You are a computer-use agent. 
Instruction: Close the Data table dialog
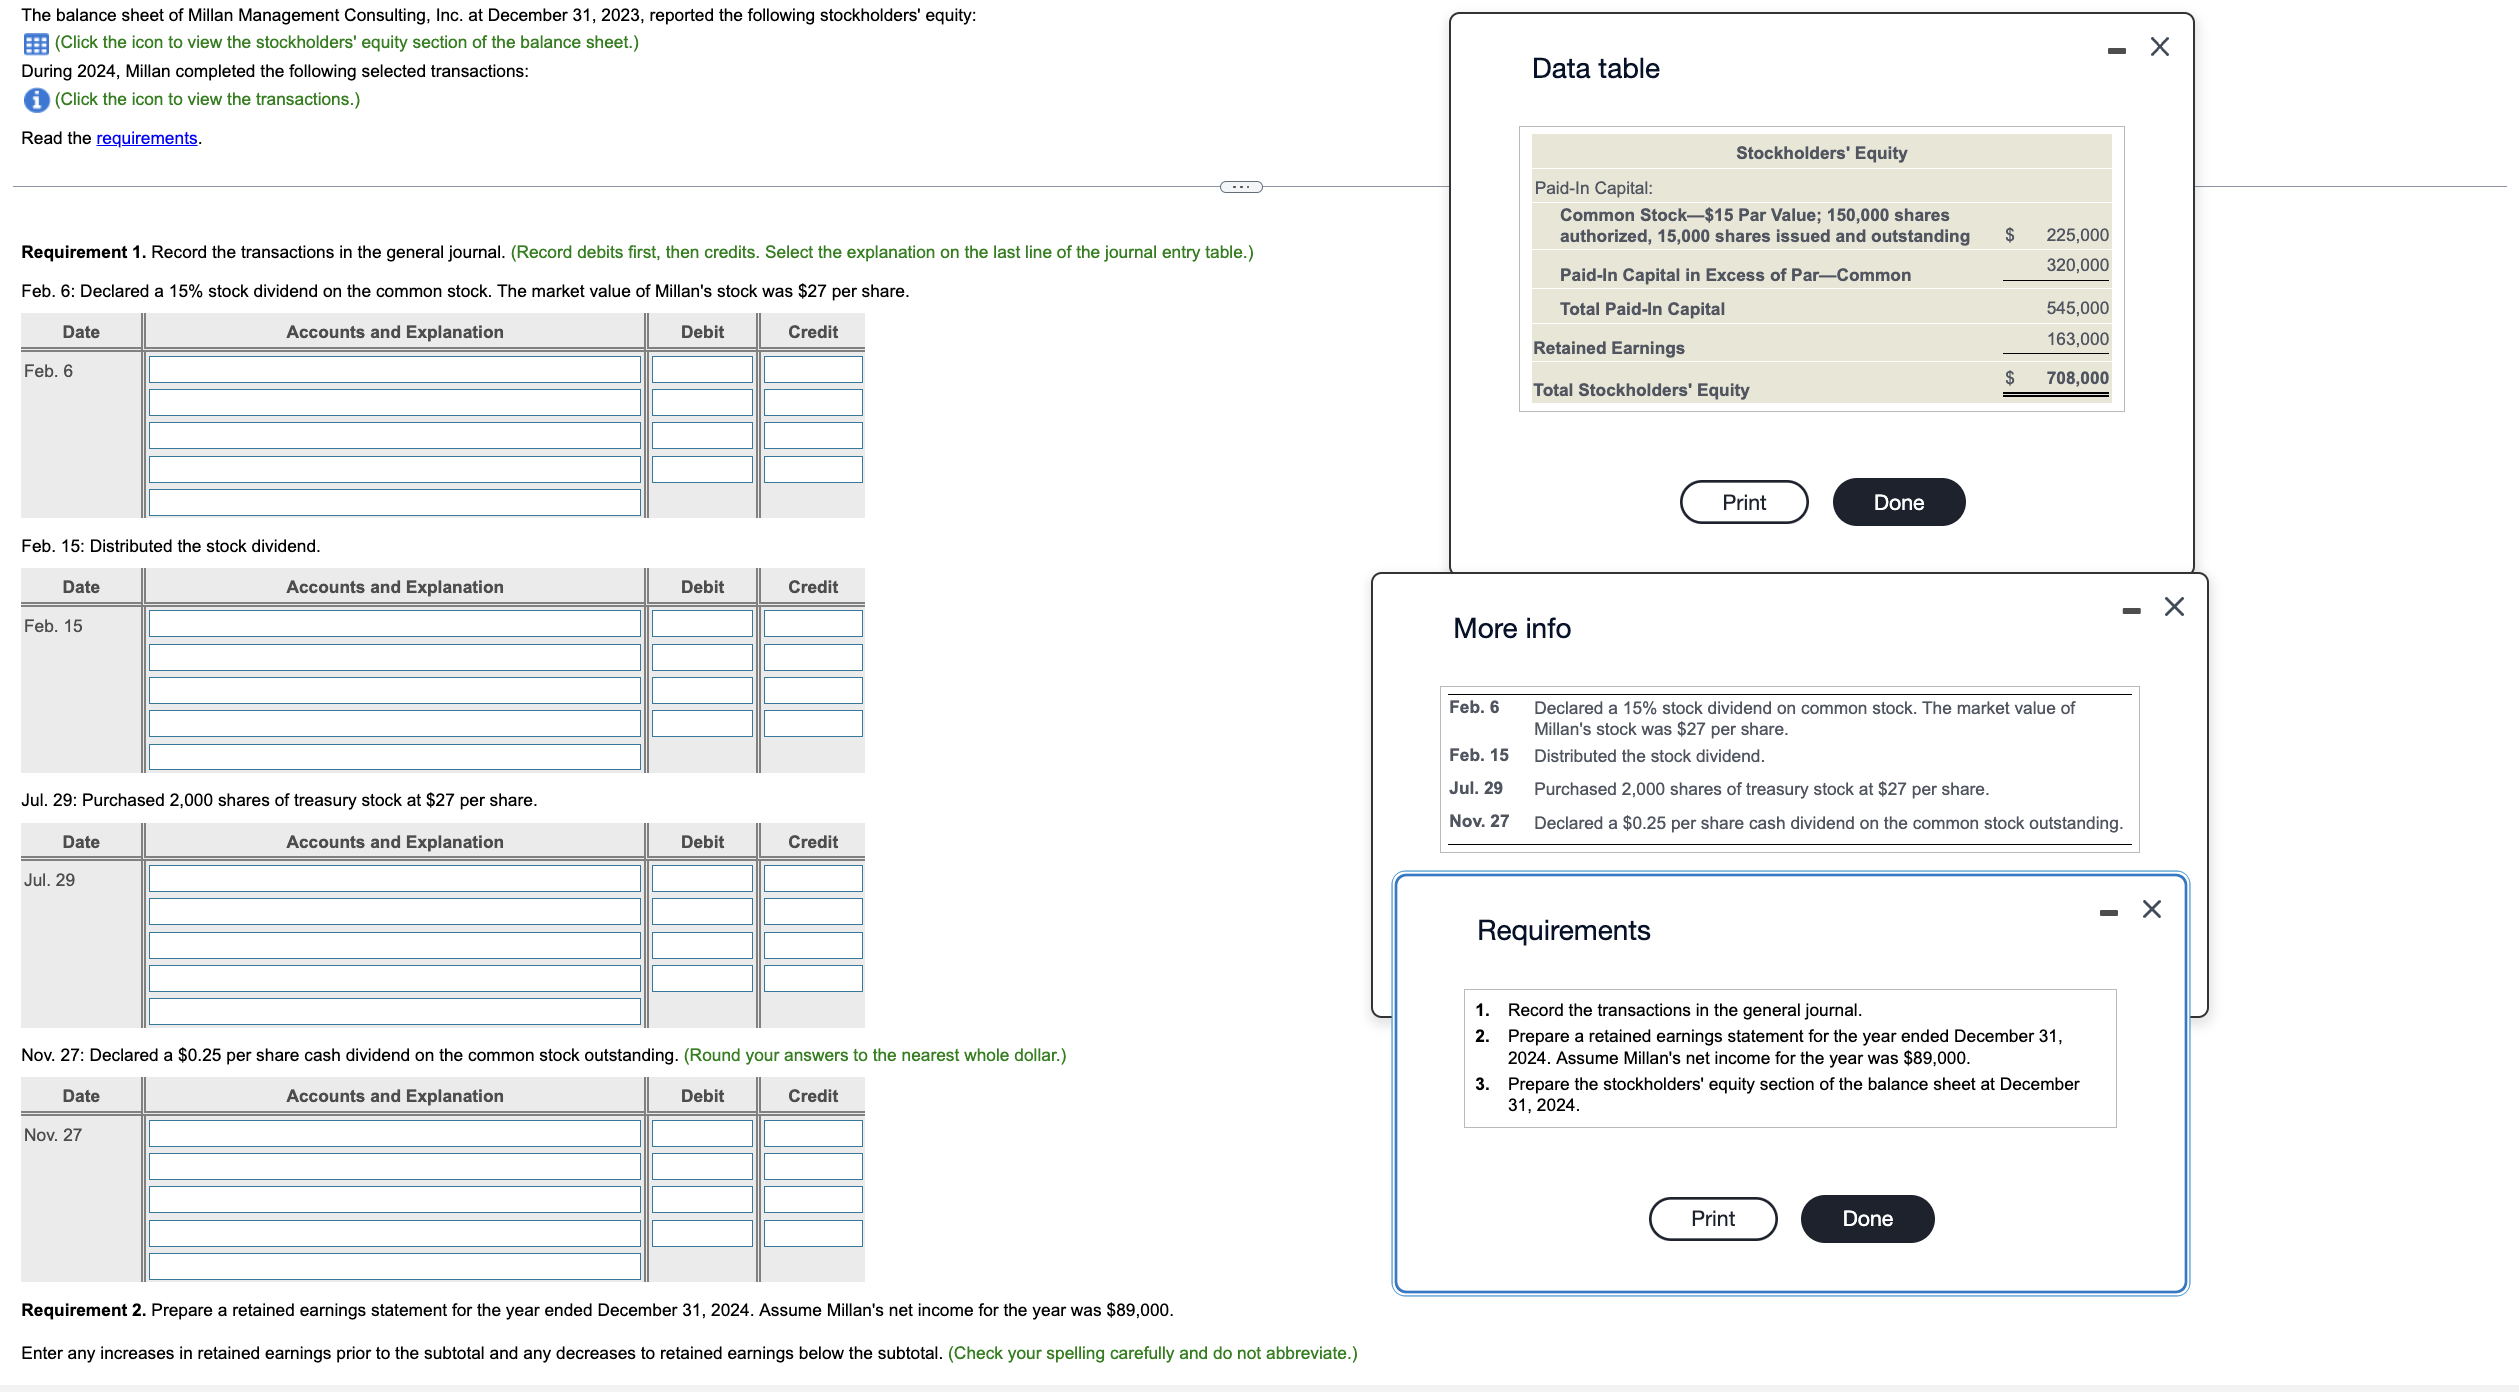pyautogui.click(x=2159, y=47)
